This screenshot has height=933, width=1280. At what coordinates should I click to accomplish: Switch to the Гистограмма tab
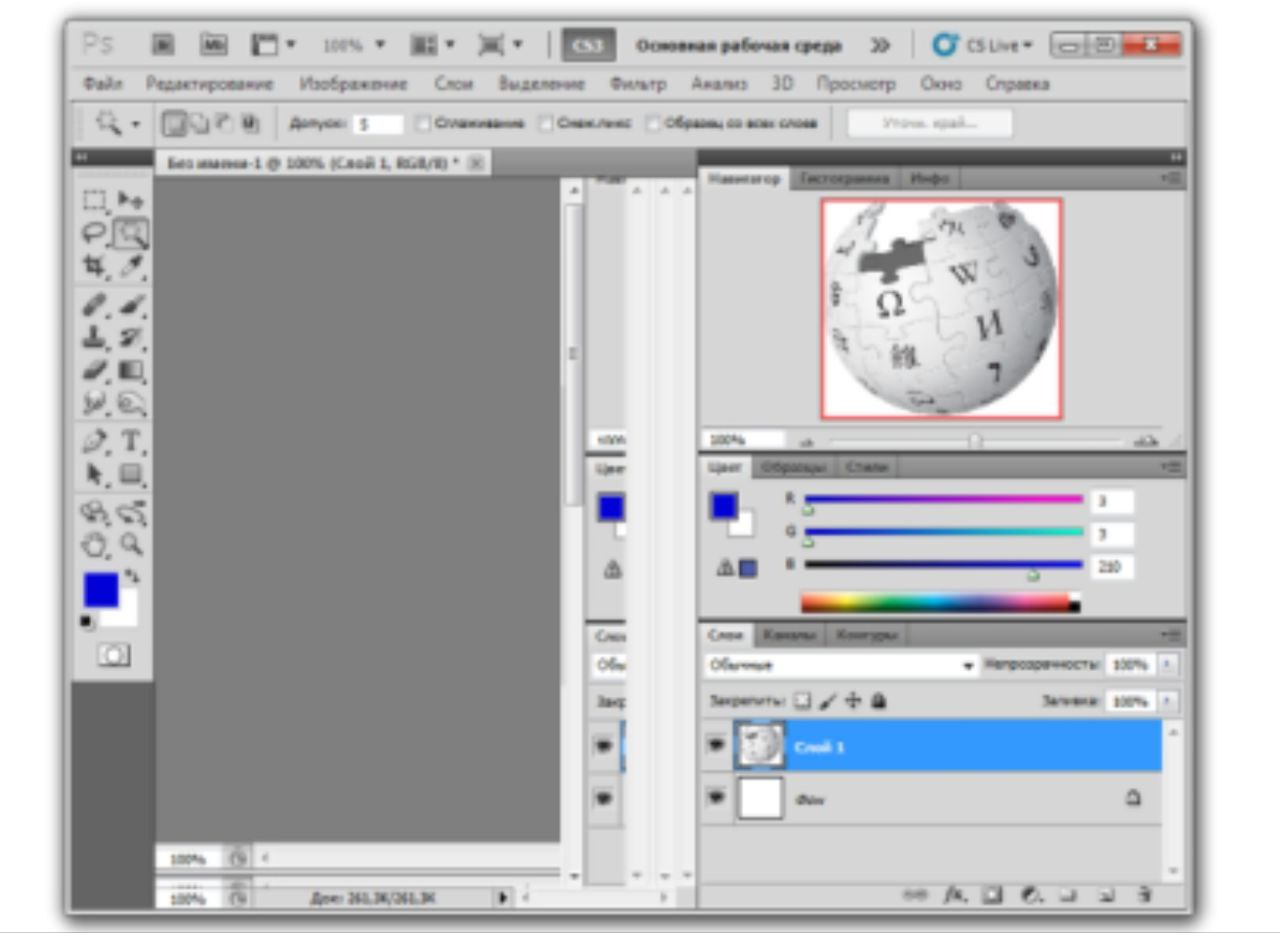coord(843,179)
